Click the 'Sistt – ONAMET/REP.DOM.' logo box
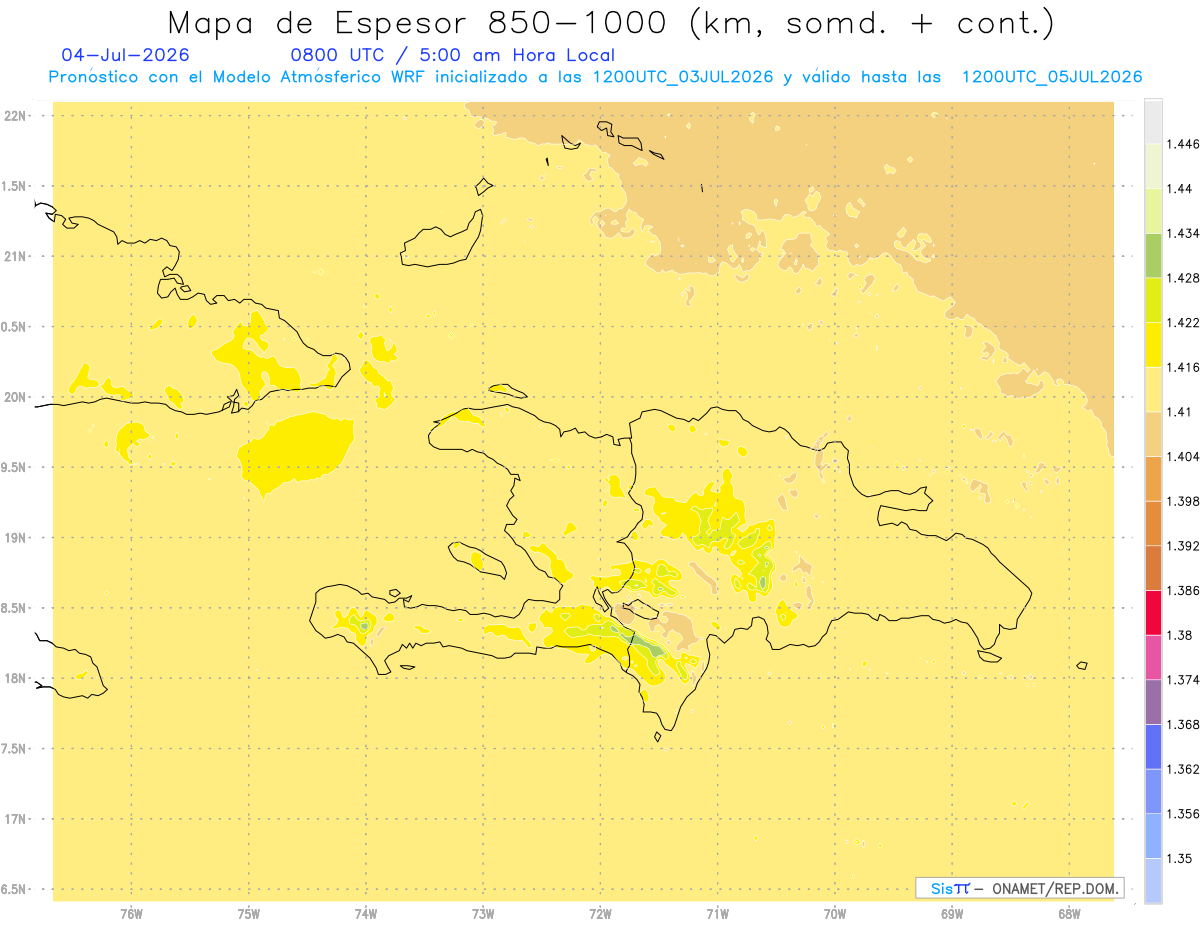Image resolution: width=1200 pixels, height=927 pixels. pyautogui.click(x=1020, y=888)
